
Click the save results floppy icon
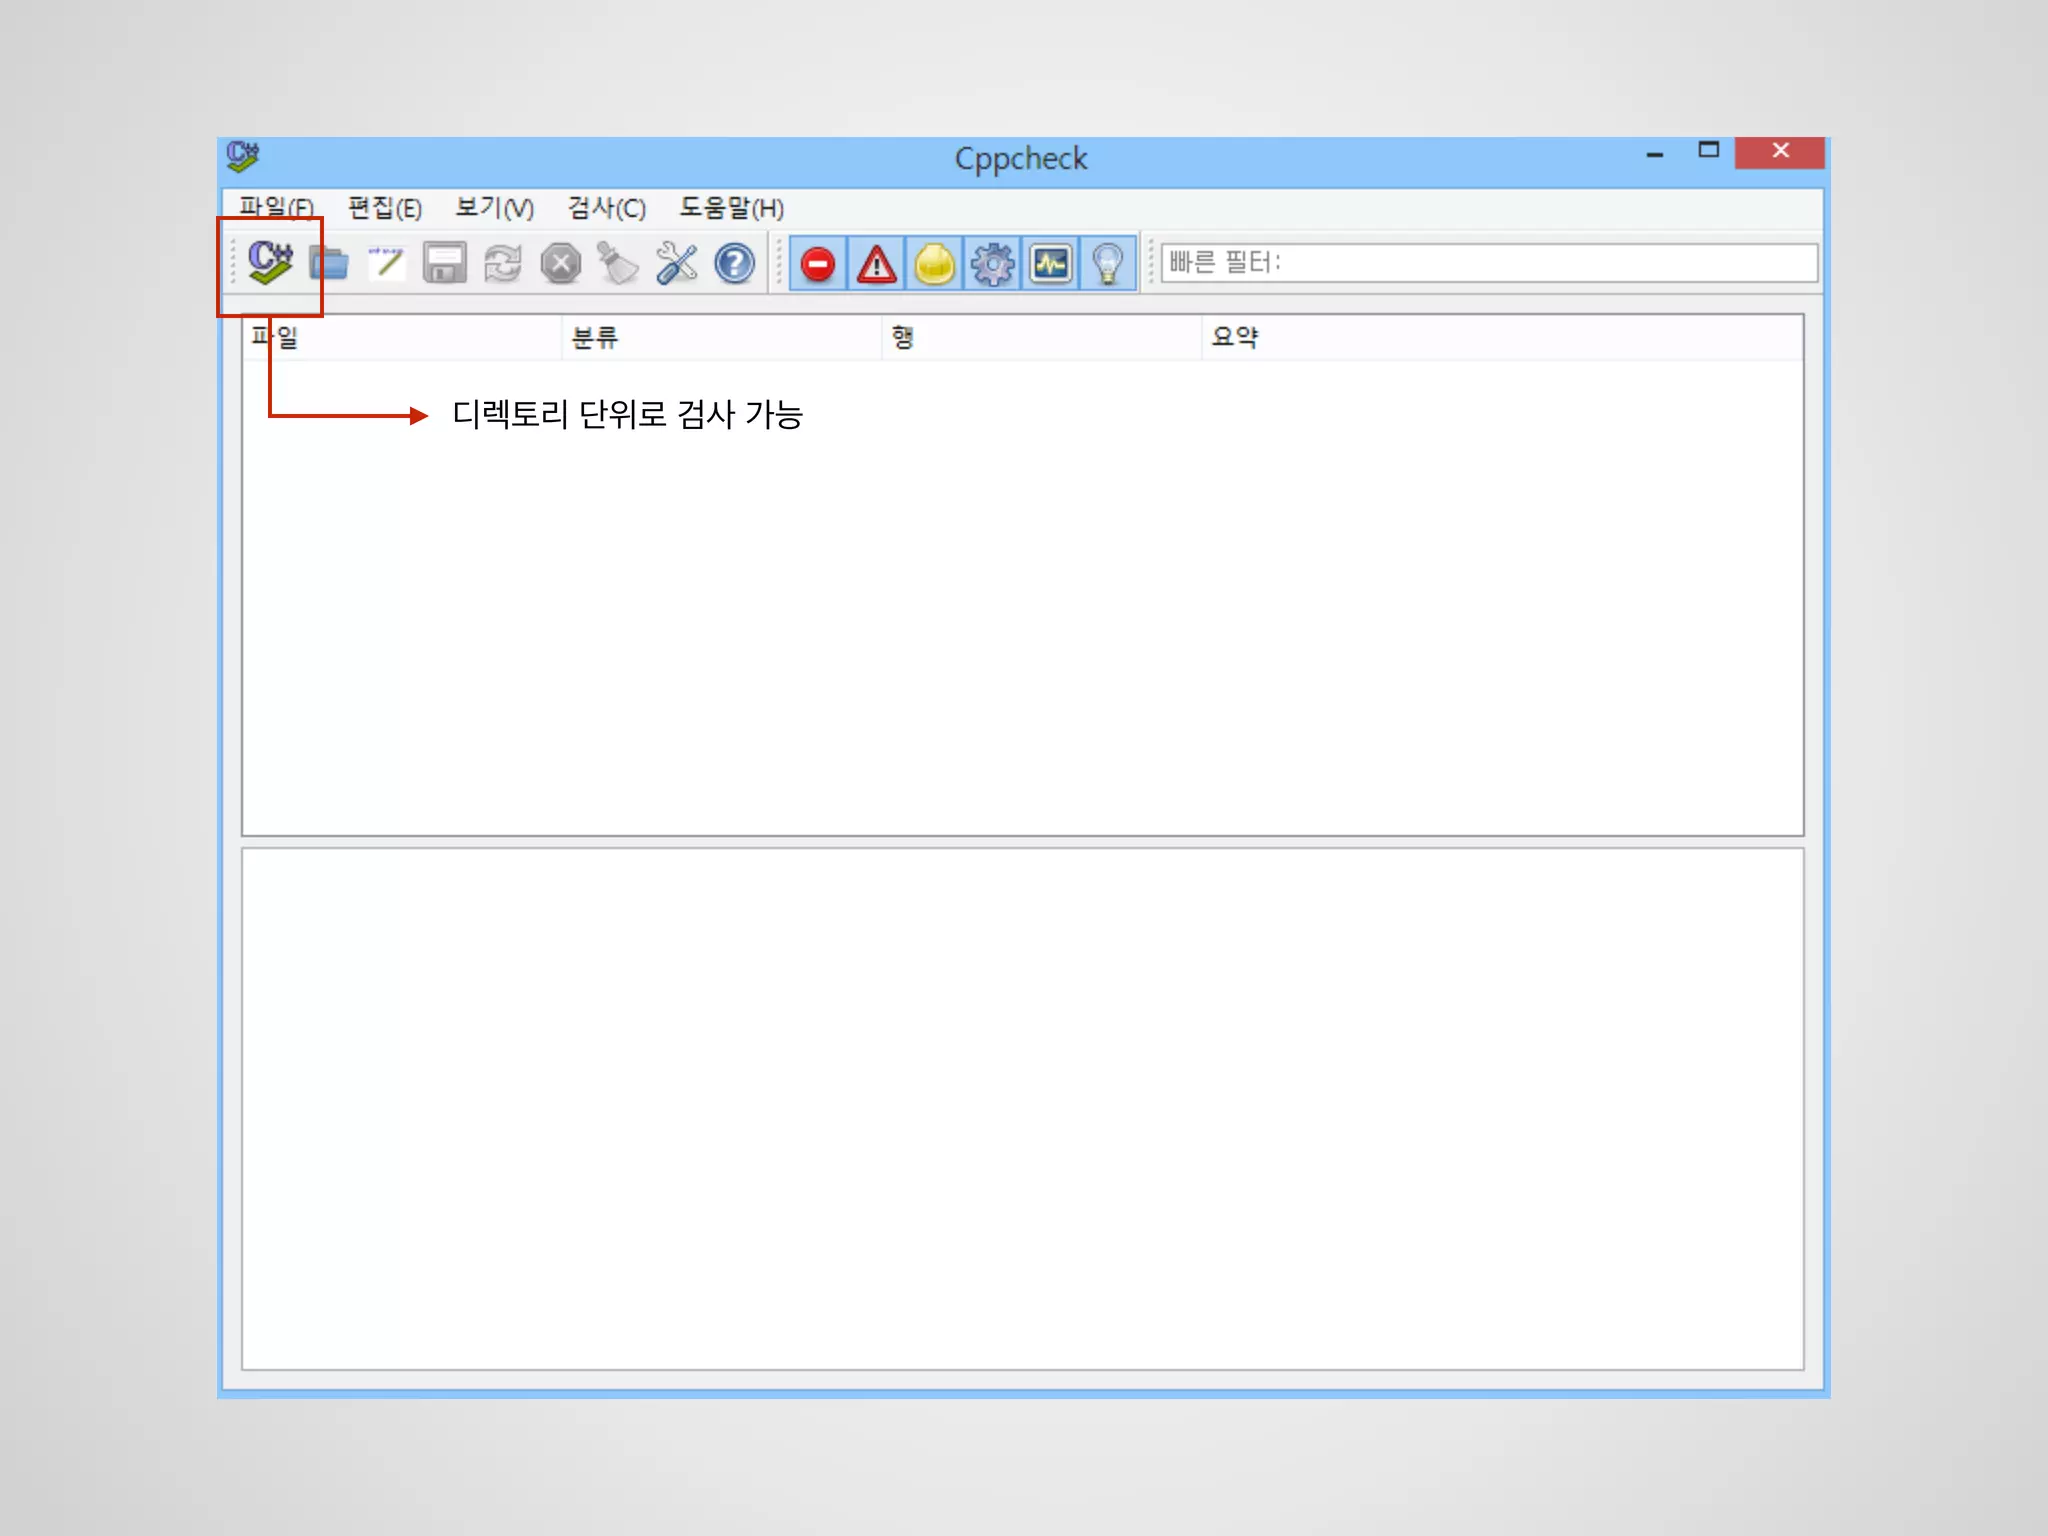pyautogui.click(x=444, y=264)
